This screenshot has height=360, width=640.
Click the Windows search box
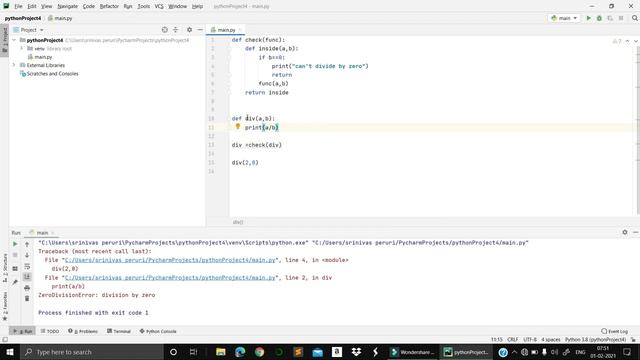click(91, 352)
